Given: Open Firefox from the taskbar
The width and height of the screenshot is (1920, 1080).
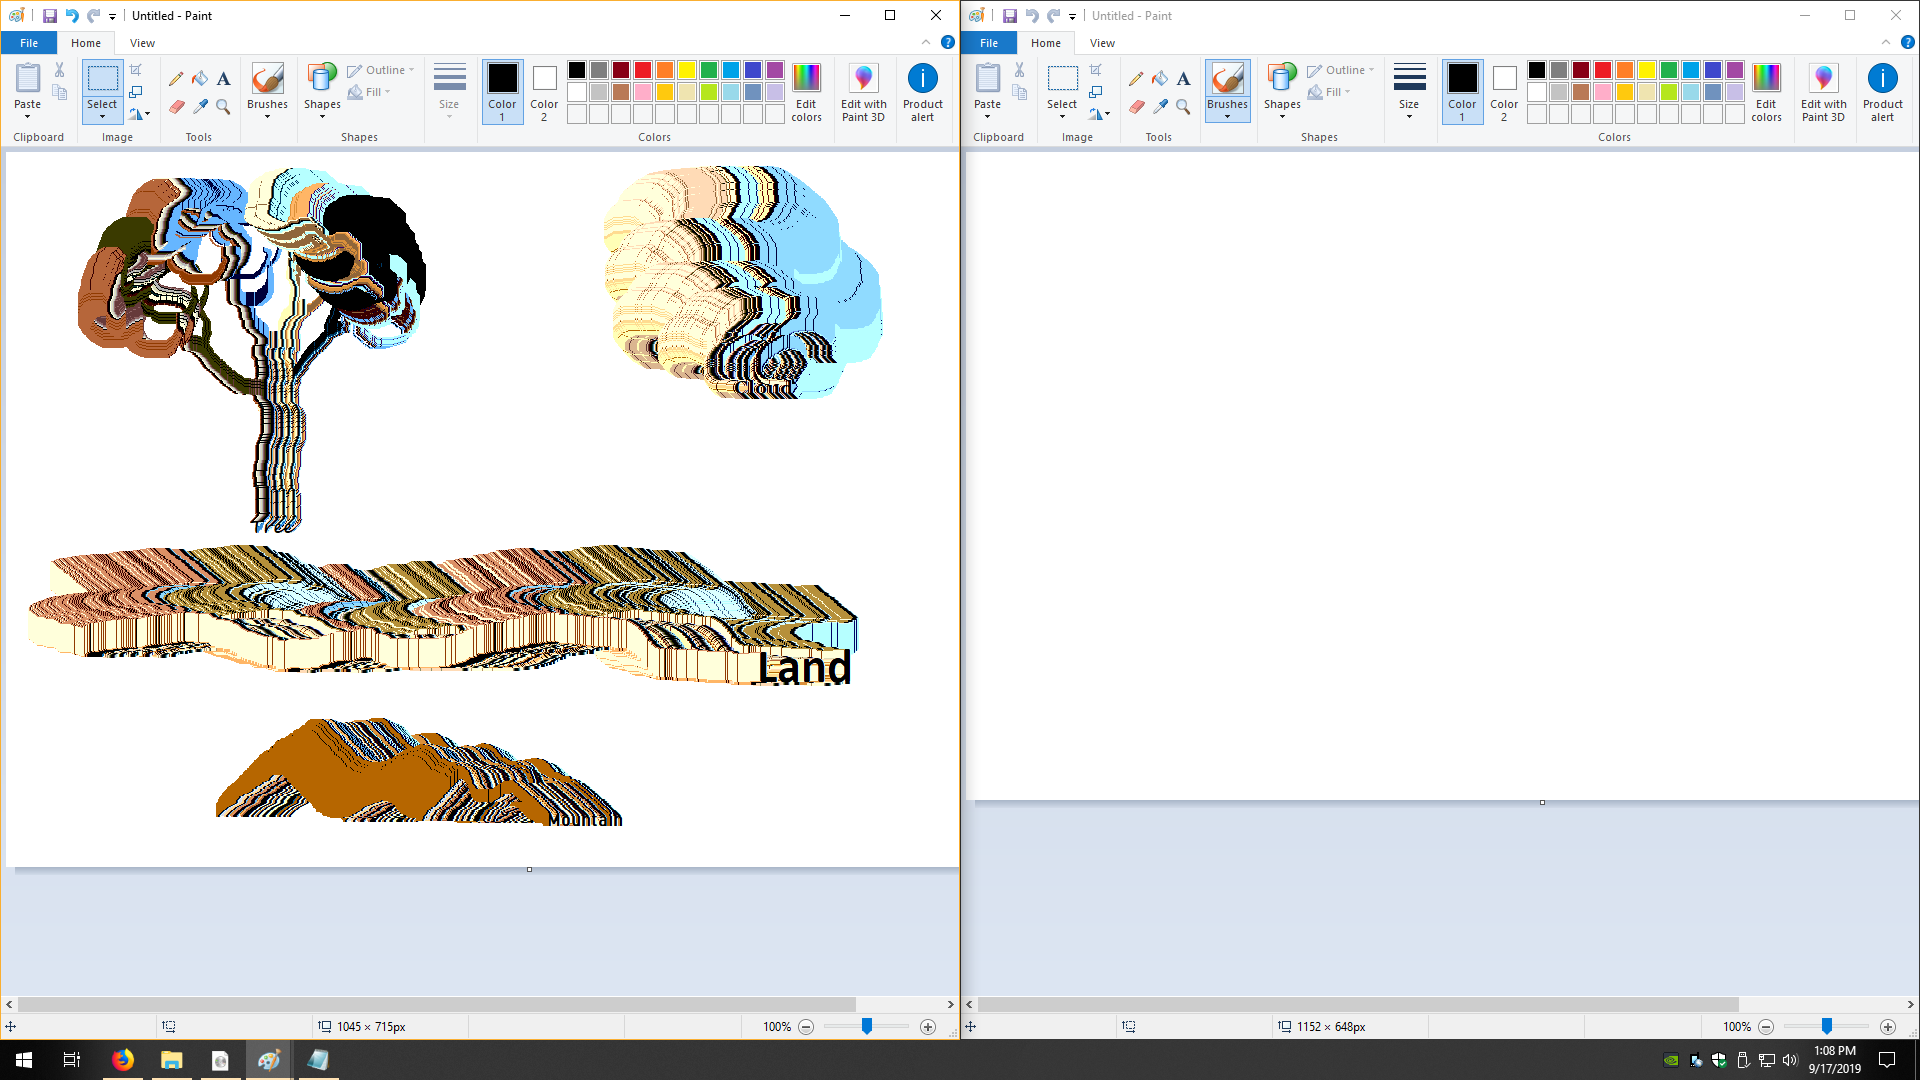Looking at the screenshot, I should [x=123, y=1059].
